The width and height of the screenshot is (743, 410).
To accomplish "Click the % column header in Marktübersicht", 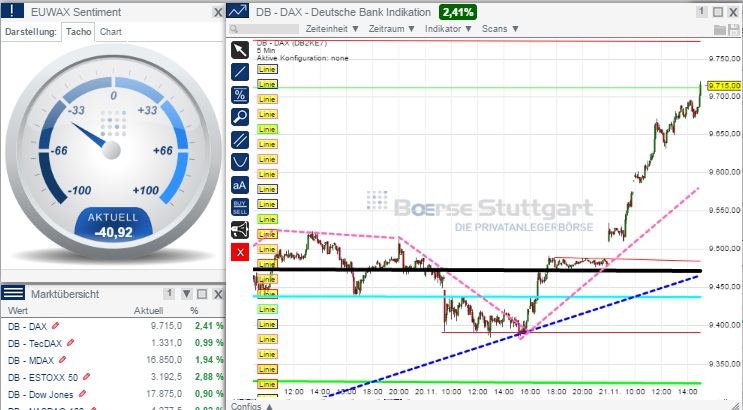I will click(x=194, y=310).
